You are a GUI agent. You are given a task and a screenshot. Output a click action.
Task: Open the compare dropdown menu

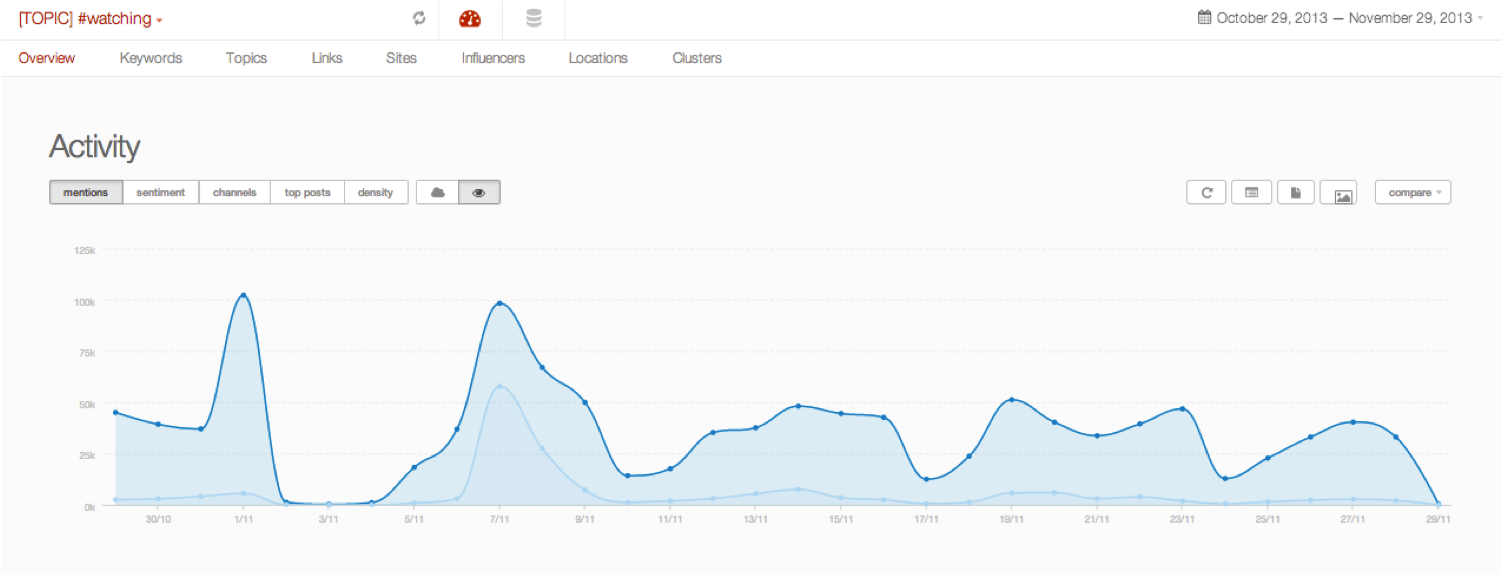1413,192
